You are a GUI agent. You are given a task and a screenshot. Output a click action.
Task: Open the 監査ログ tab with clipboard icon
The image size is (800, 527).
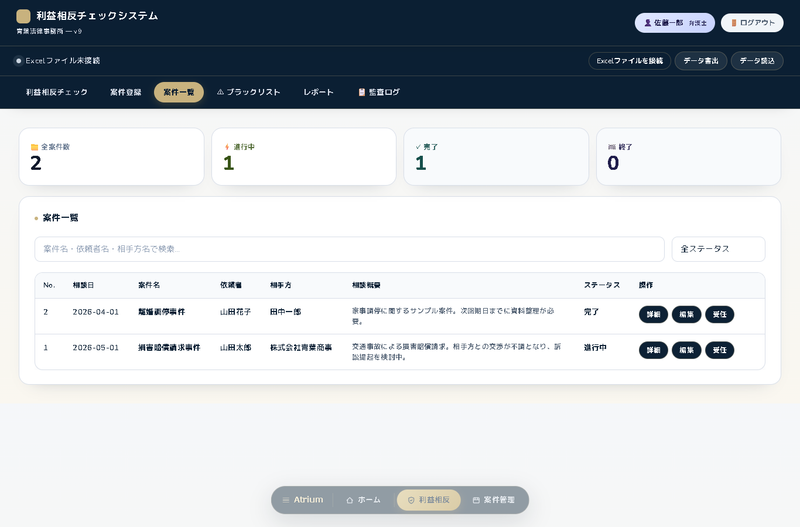tap(379, 92)
